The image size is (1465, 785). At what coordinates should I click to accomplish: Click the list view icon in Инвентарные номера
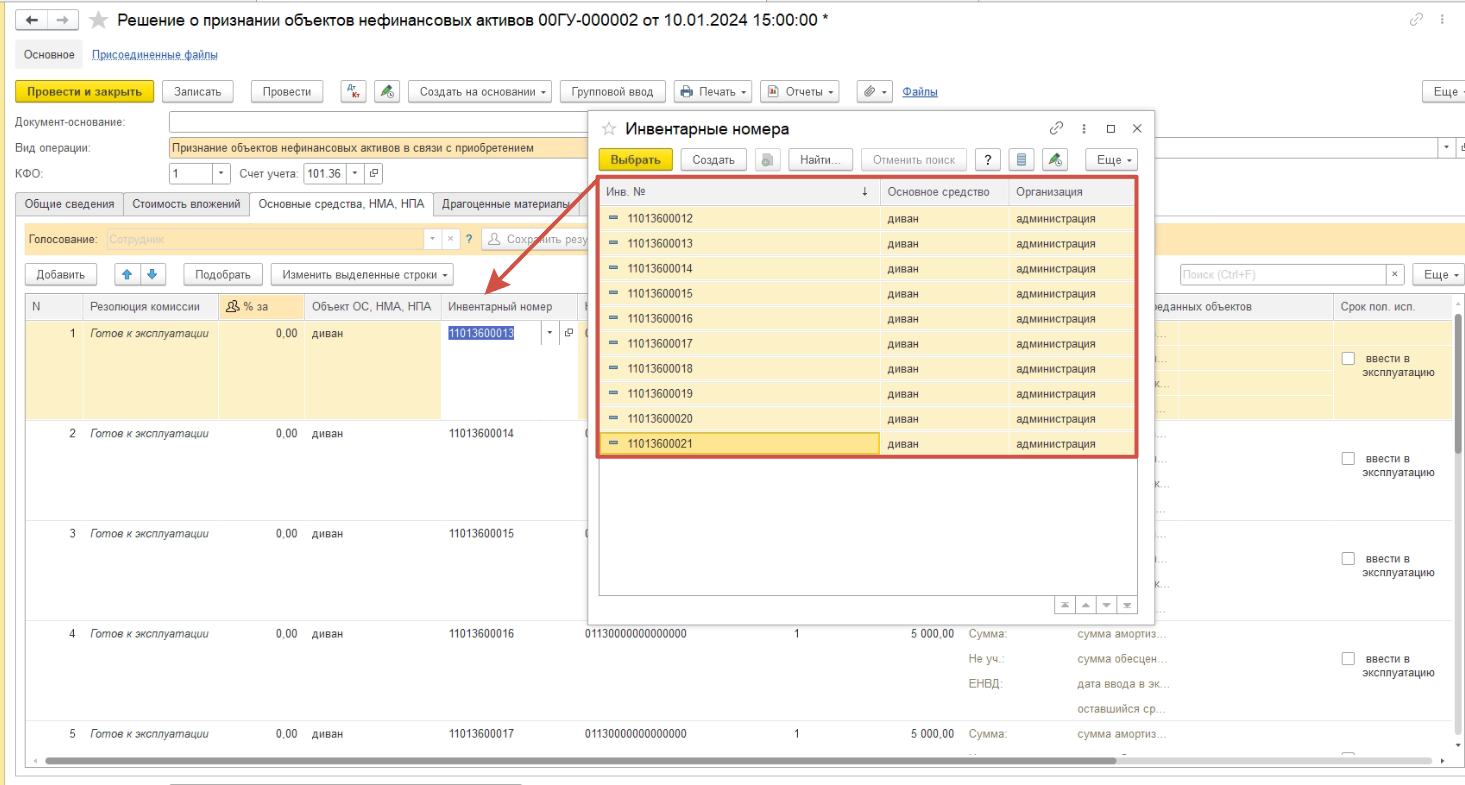1020,160
